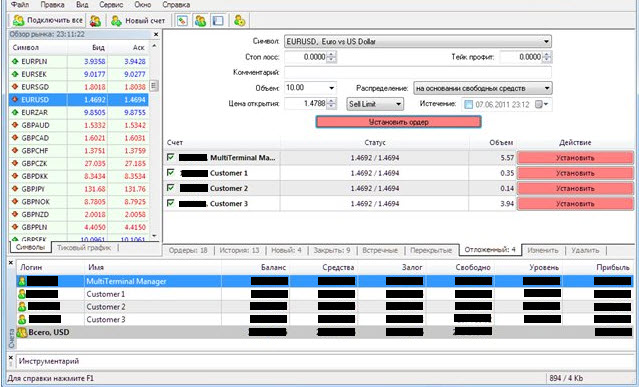Toggle the Market Watch window toolbar icon
Image resolution: width=639 pixels, height=387 pixels.
[x=182, y=21]
